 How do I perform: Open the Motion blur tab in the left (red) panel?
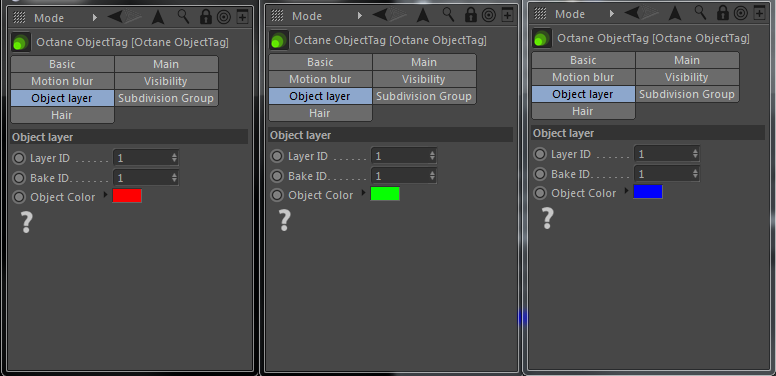click(x=62, y=81)
